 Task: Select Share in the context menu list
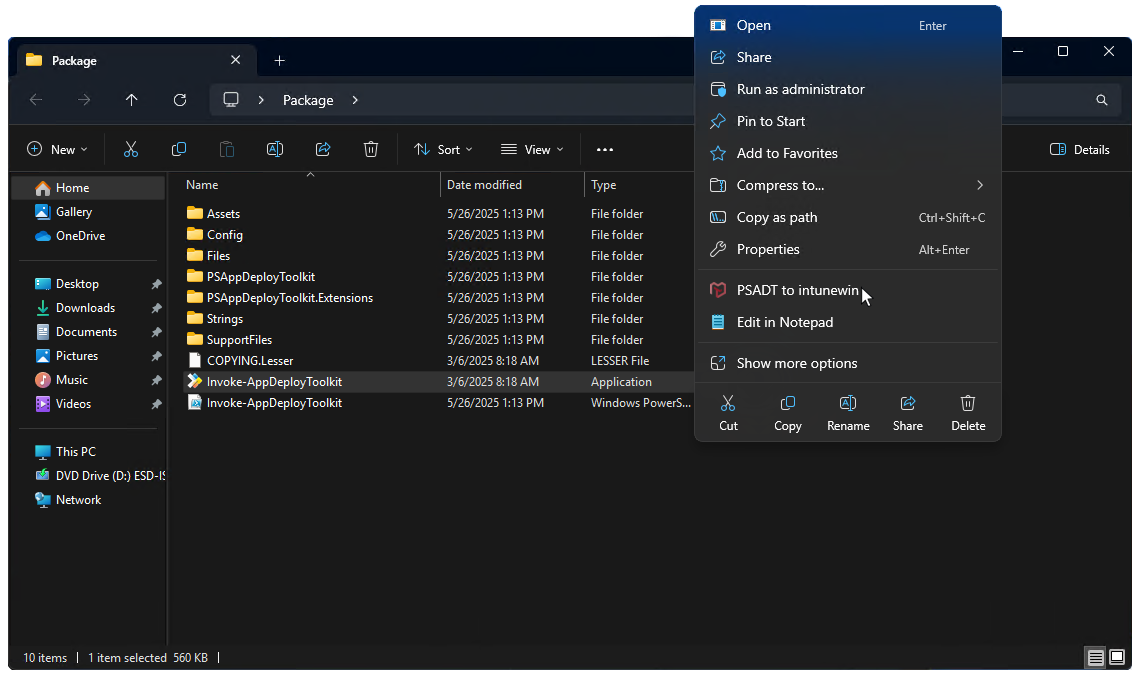[848, 57]
